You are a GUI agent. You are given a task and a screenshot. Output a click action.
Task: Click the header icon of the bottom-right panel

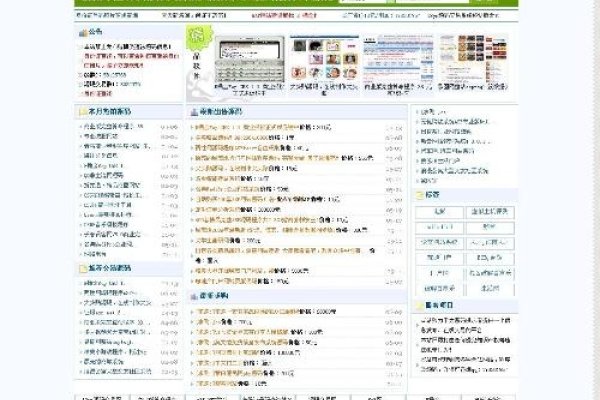click(x=421, y=305)
